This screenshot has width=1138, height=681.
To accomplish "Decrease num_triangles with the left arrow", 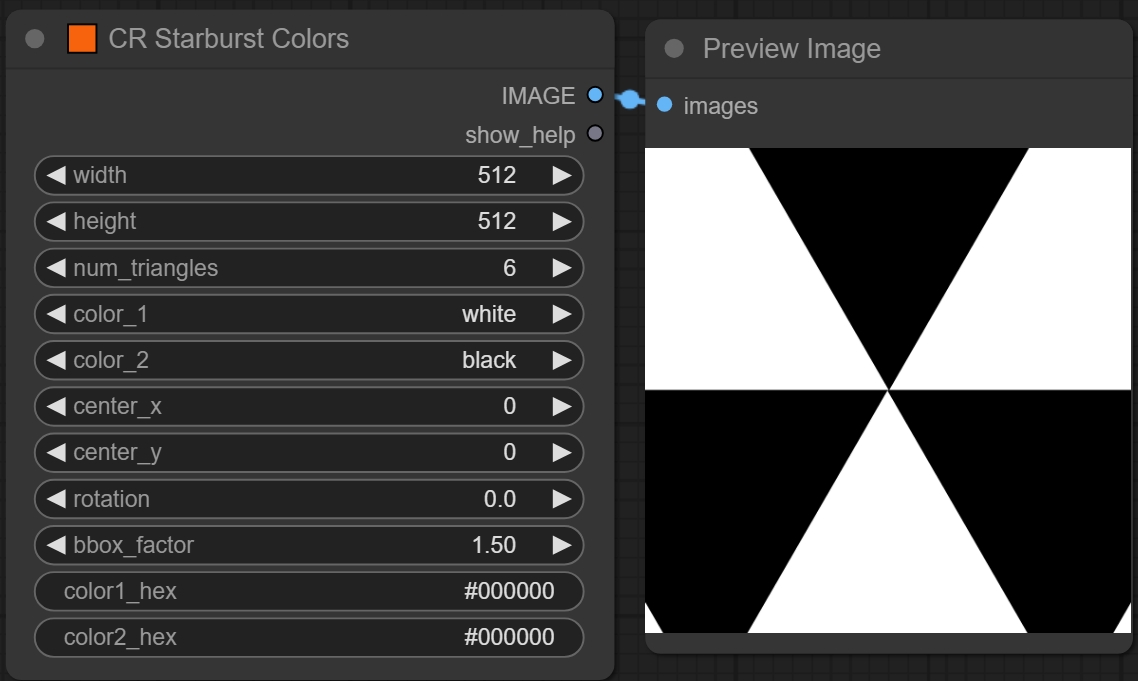I will 56,268.
